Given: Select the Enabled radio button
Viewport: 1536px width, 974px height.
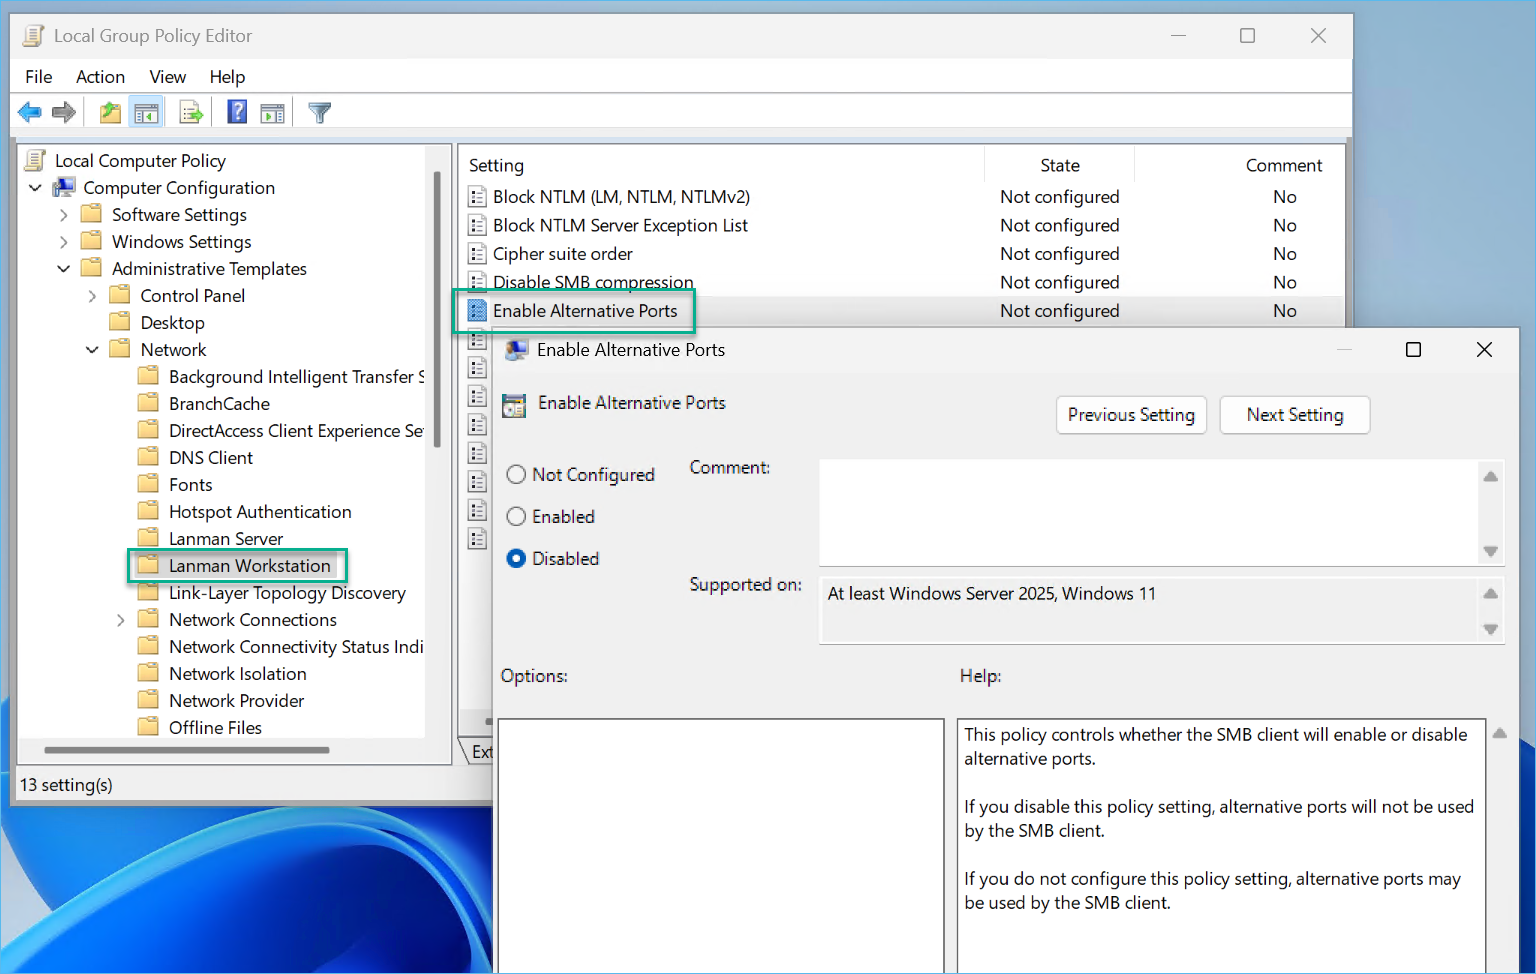Looking at the screenshot, I should point(516,516).
